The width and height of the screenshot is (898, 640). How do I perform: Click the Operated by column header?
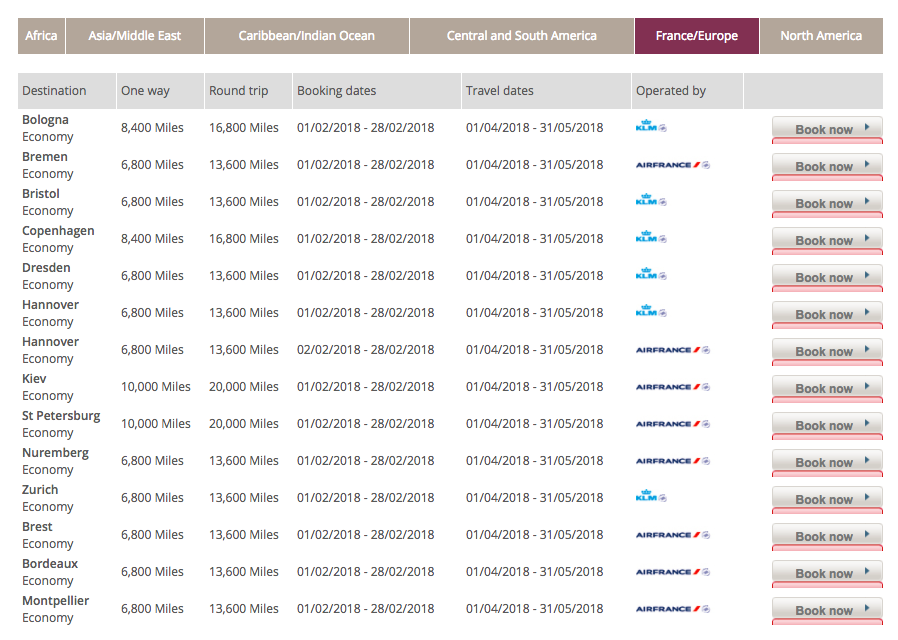point(687,90)
